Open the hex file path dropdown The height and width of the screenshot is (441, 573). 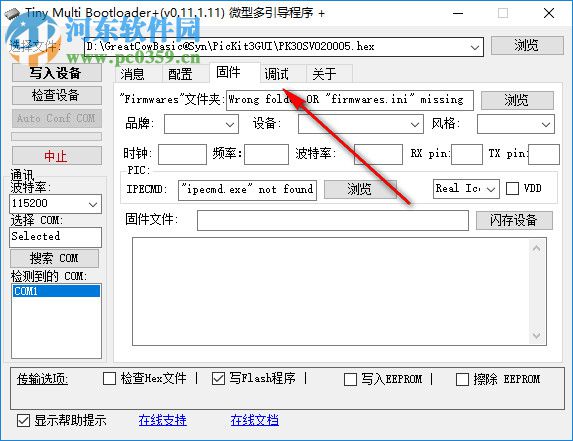(474, 47)
